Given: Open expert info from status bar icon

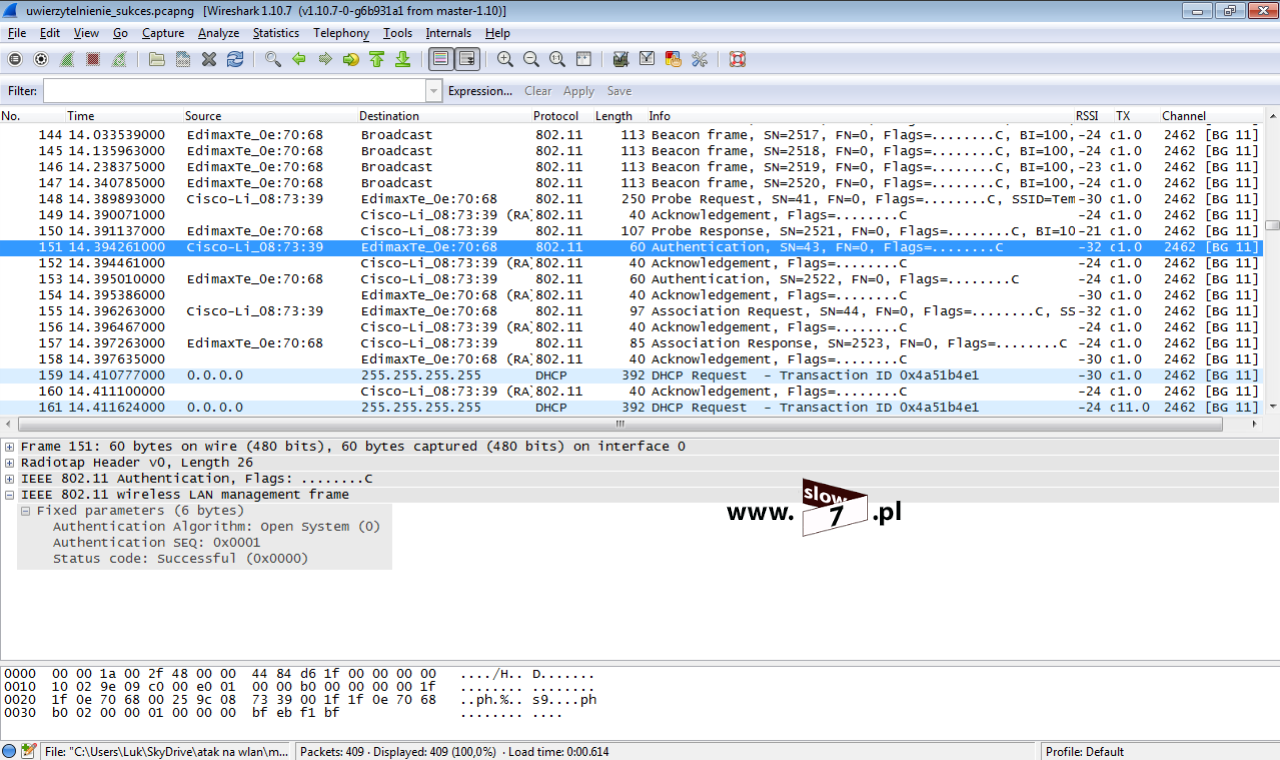Looking at the screenshot, I should coord(9,751).
